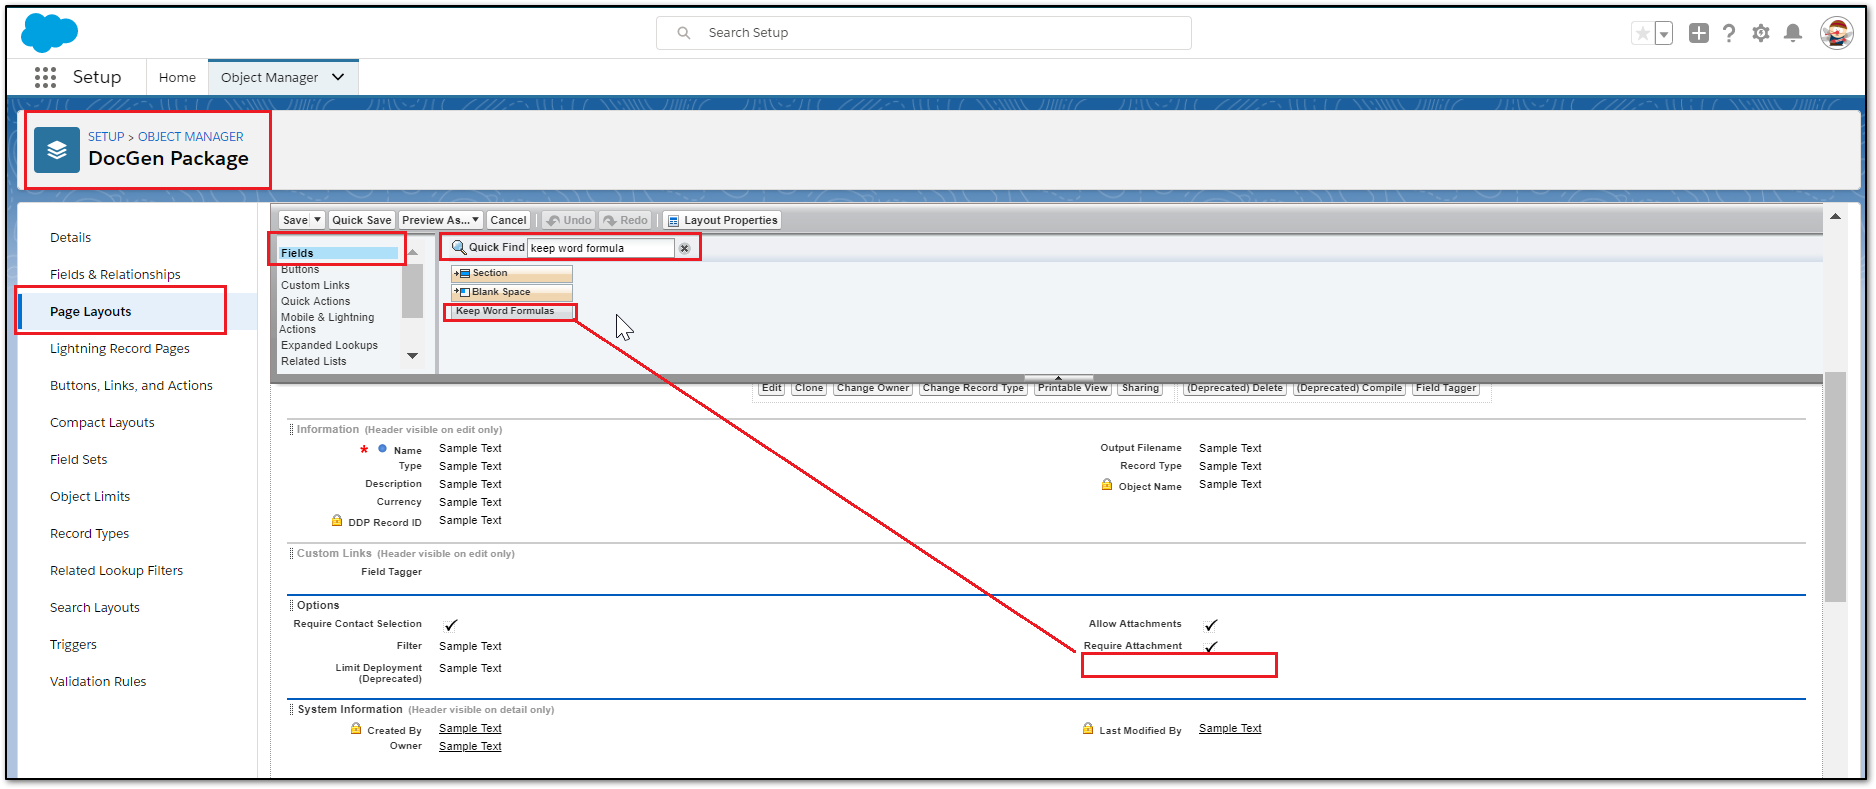Viewport: 1876px width, 789px height.
Task: Click the blue dot beside Name field
Action: pos(382,448)
